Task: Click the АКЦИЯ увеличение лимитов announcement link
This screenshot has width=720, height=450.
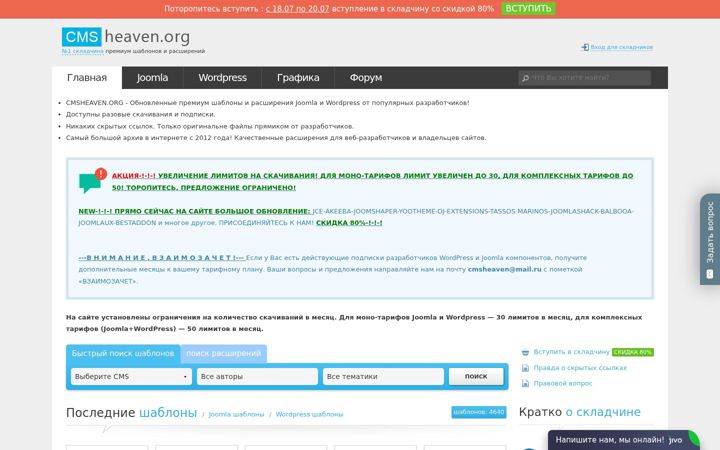Action: [372, 181]
